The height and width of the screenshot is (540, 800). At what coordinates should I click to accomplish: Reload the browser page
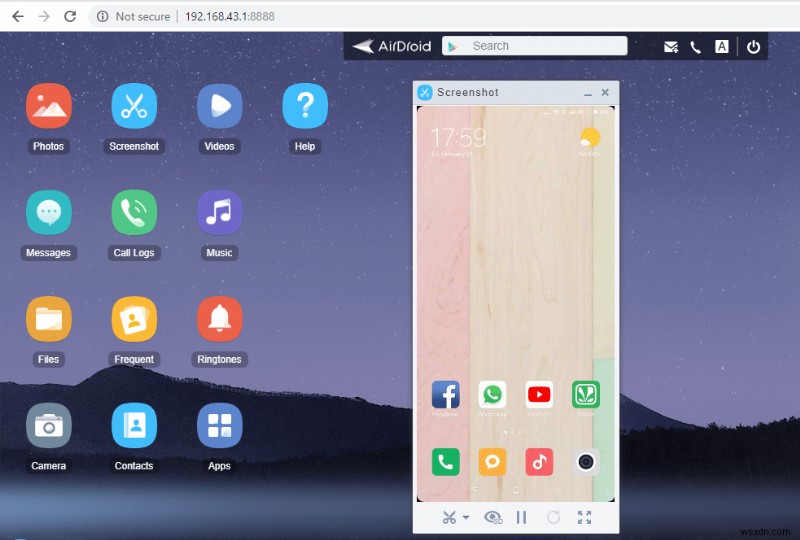[x=70, y=16]
